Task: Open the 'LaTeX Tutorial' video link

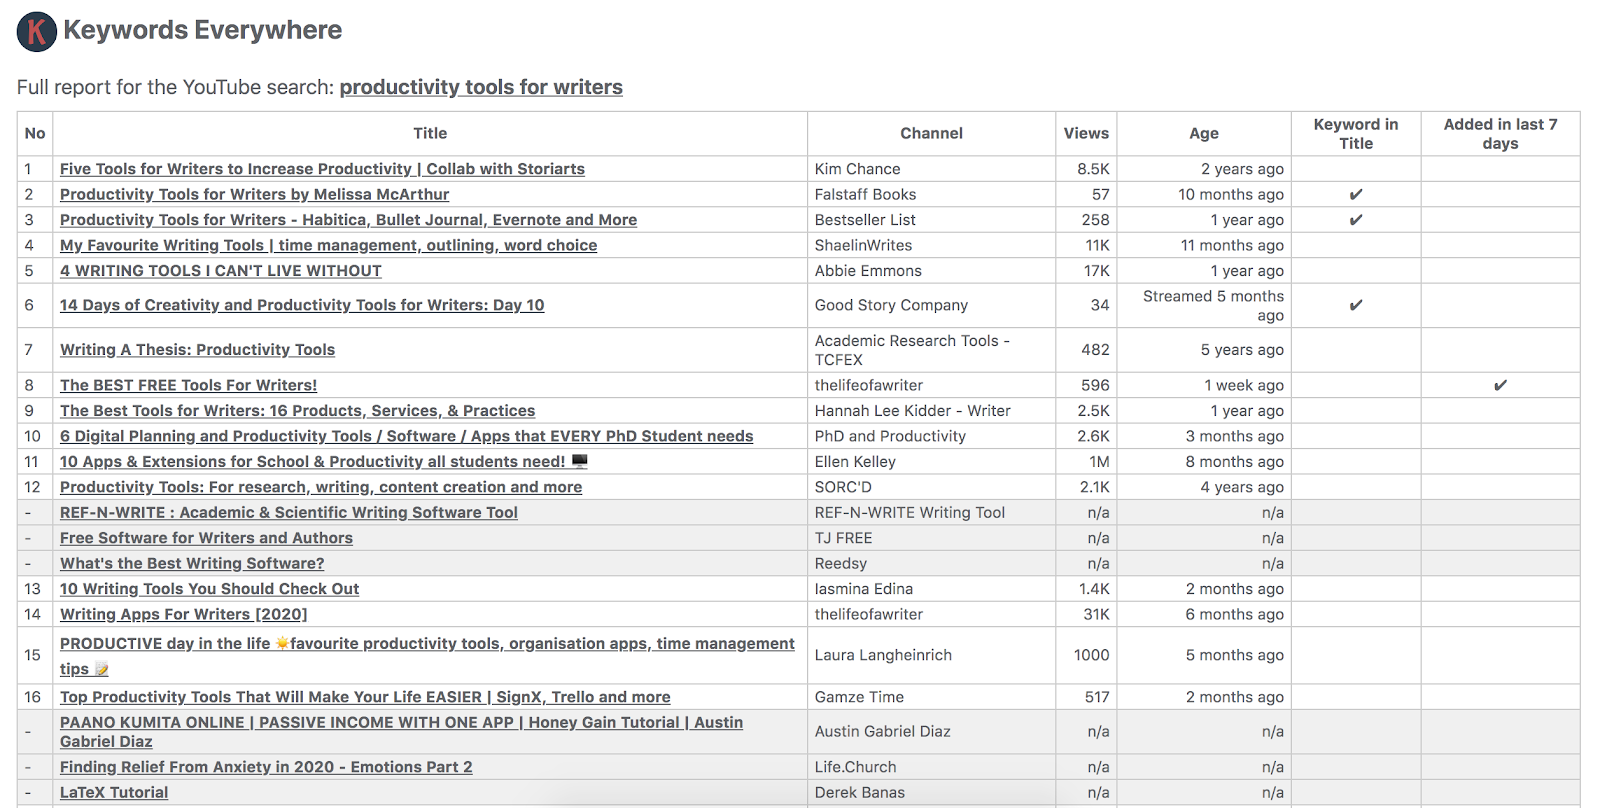Action: click(x=114, y=793)
